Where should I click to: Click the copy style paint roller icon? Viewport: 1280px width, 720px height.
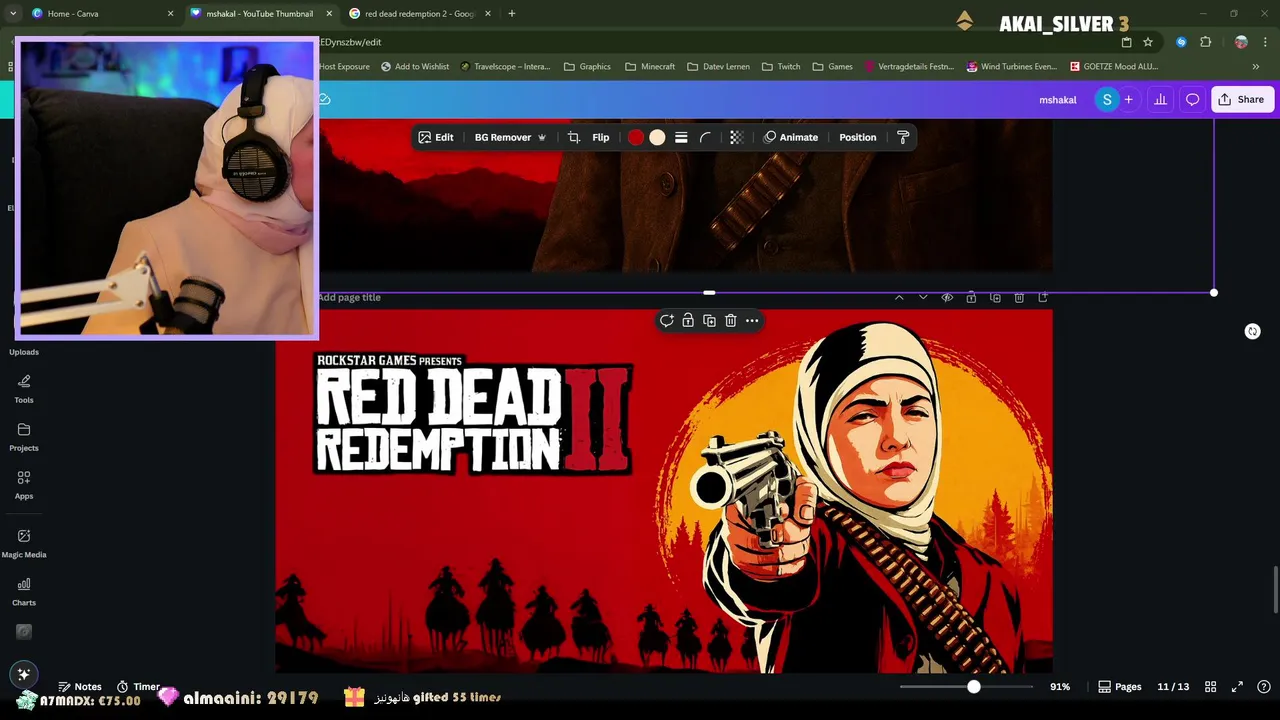tap(903, 137)
